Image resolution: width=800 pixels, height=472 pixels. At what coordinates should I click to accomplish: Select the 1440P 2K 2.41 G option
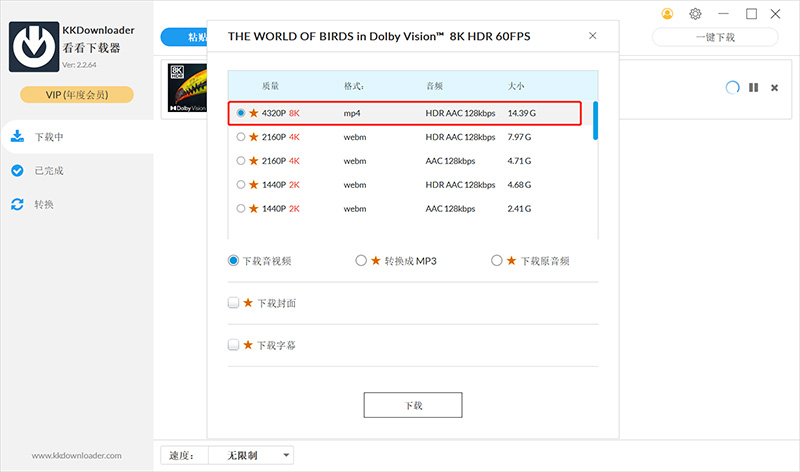(x=241, y=209)
